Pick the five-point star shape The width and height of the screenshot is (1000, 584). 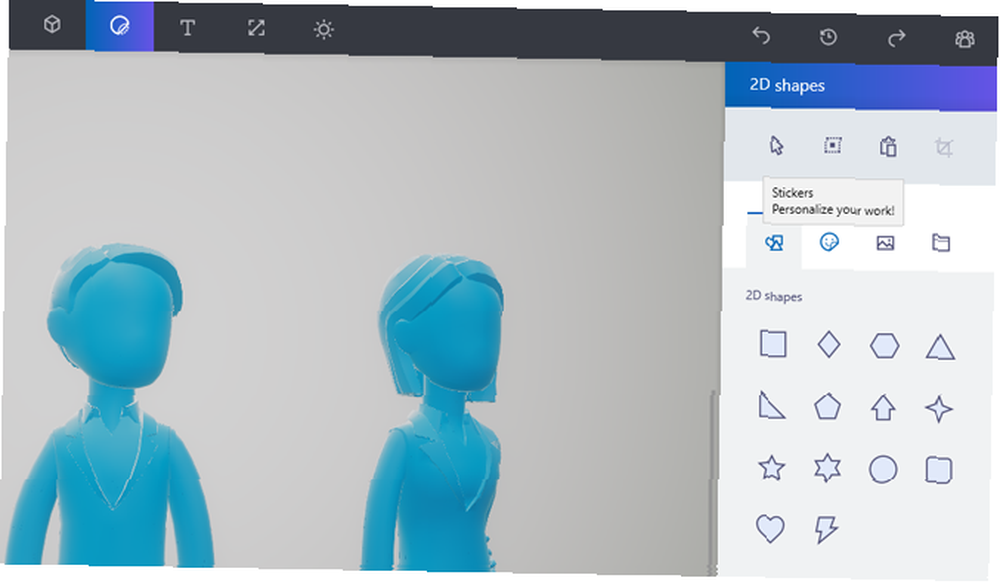(x=771, y=468)
